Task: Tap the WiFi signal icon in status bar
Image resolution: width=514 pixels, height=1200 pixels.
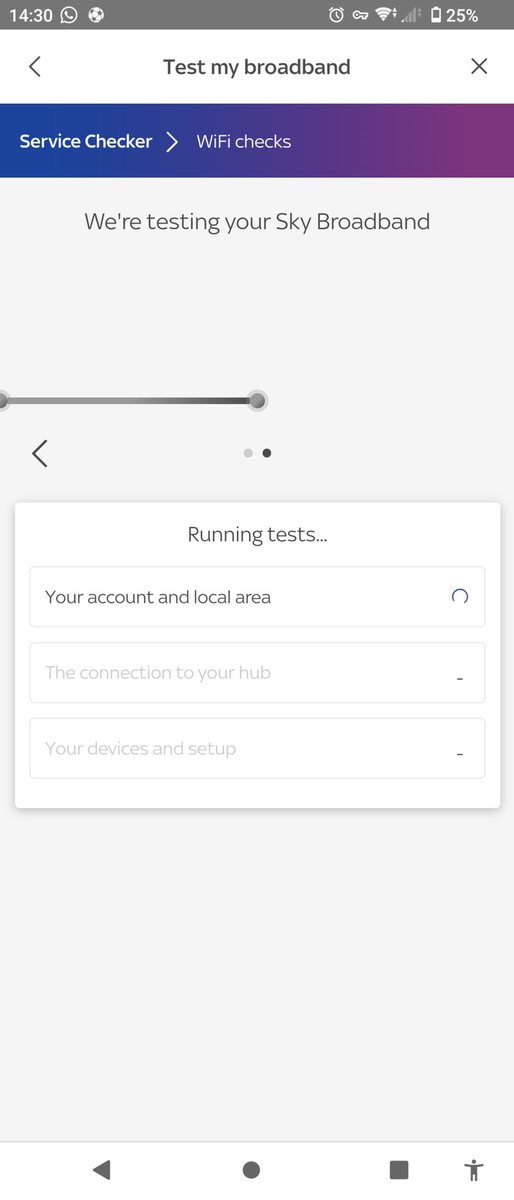Action: click(386, 15)
